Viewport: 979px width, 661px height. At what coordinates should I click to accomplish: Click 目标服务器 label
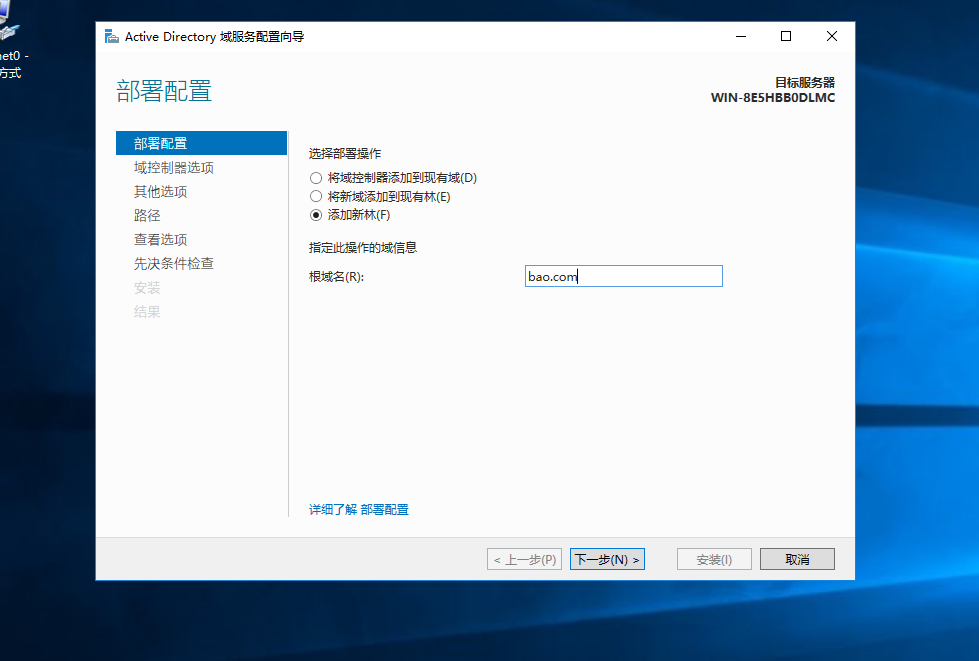805,82
